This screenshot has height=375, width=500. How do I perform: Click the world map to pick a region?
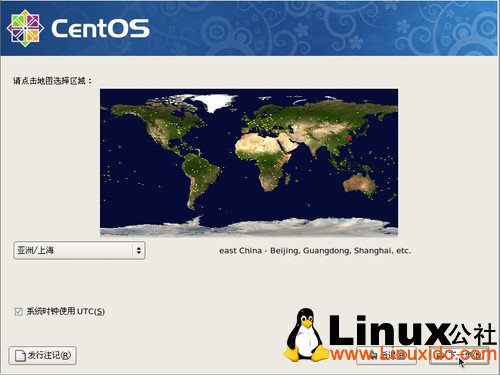tap(249, 162)
